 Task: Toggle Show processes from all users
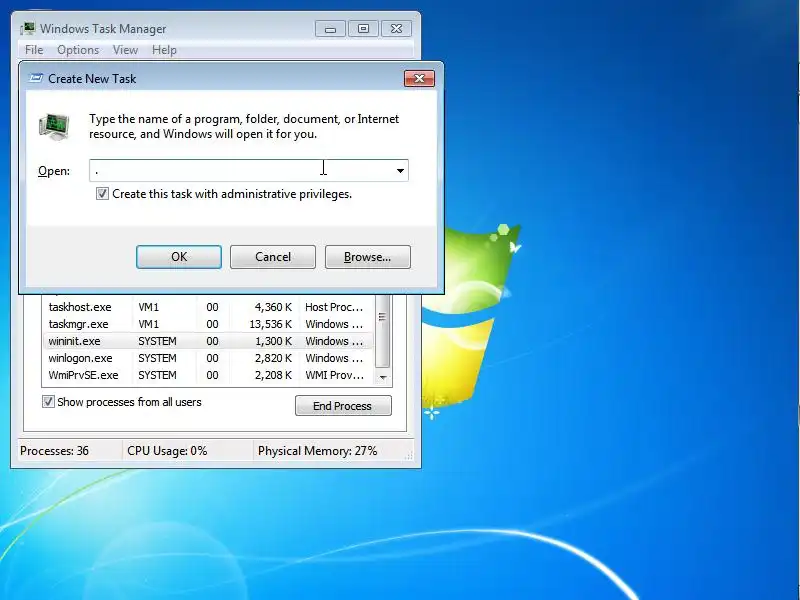point(48,402)
